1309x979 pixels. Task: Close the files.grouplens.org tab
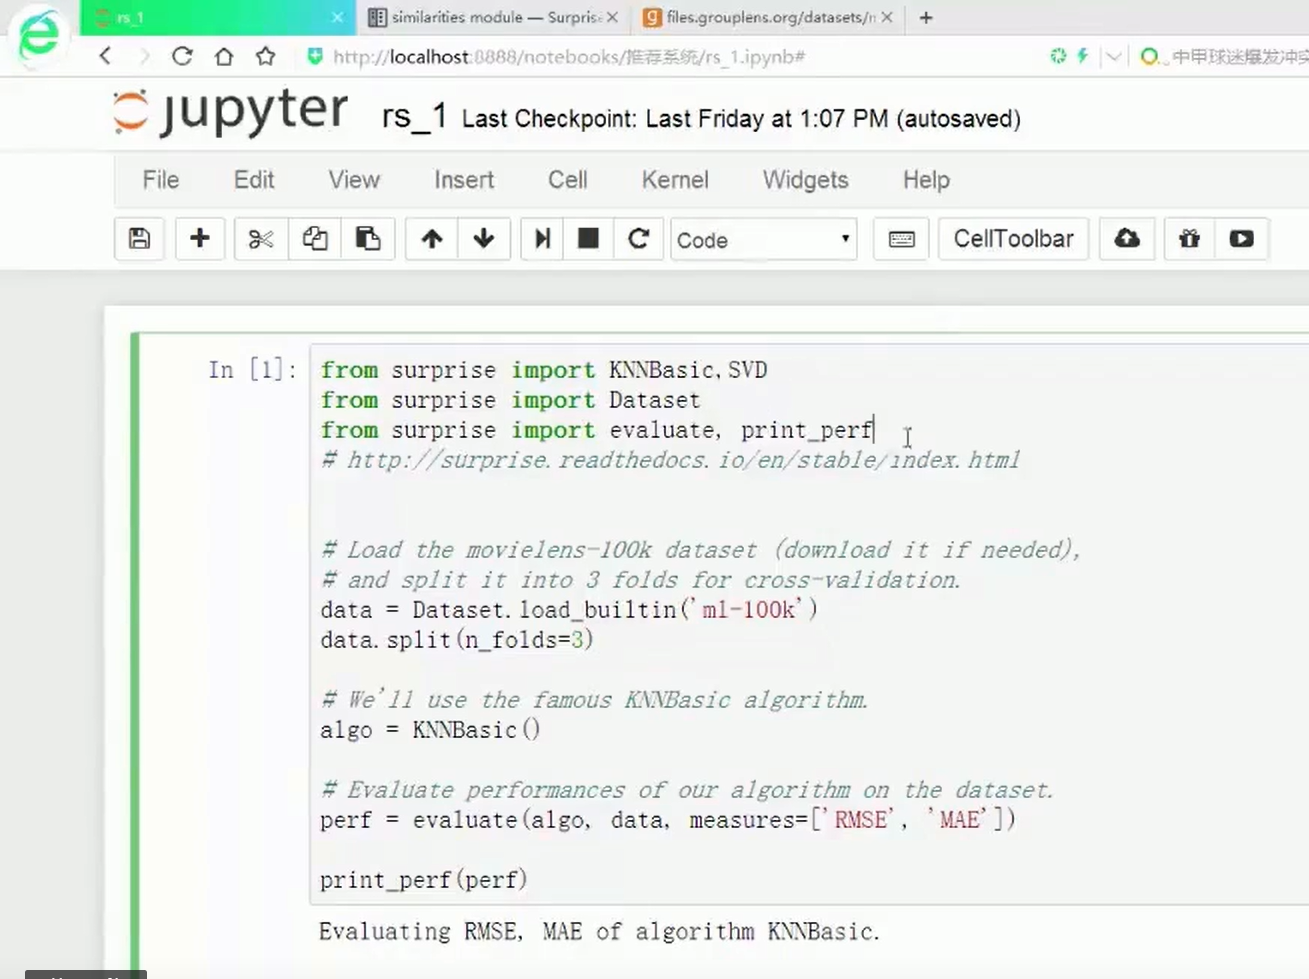pyautogui.click(x=886, y=17)
